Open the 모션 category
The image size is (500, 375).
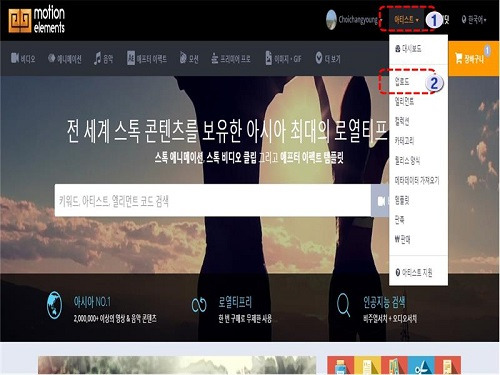(189, 59)
